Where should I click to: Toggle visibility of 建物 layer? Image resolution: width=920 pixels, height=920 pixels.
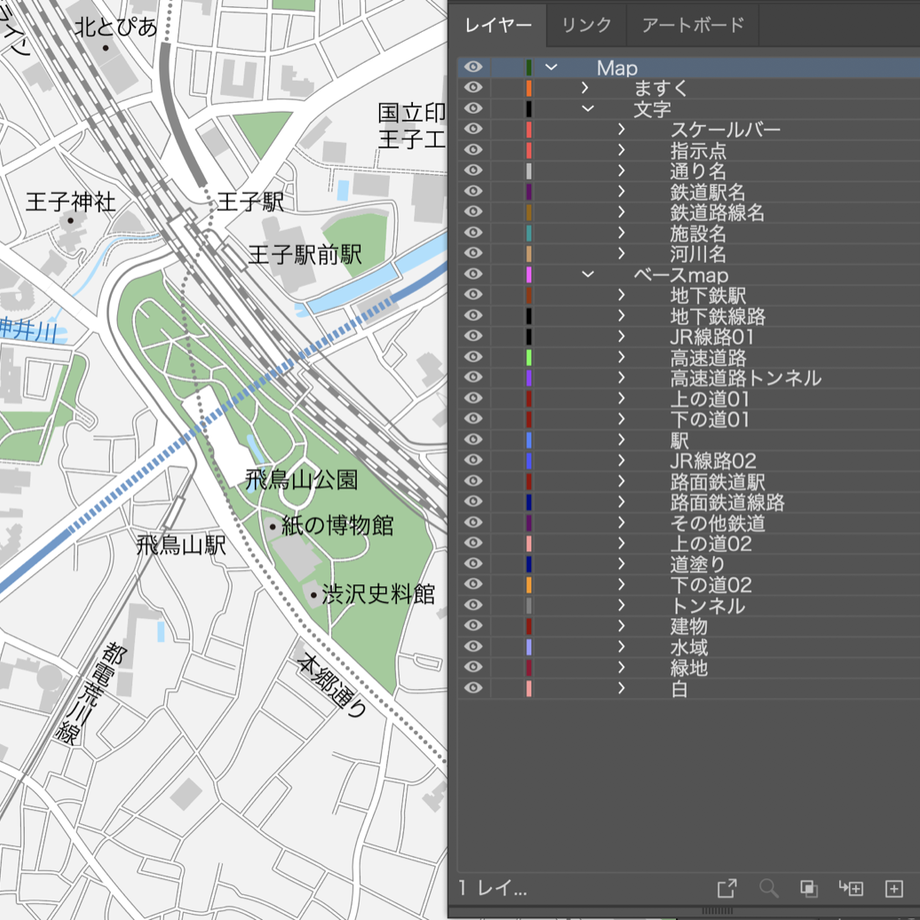(473, 625)
